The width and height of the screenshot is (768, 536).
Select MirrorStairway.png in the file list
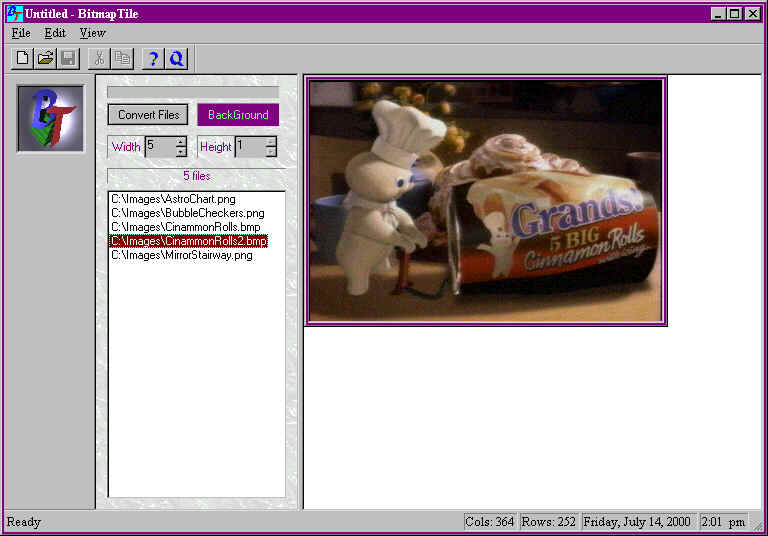coord(181,255)
